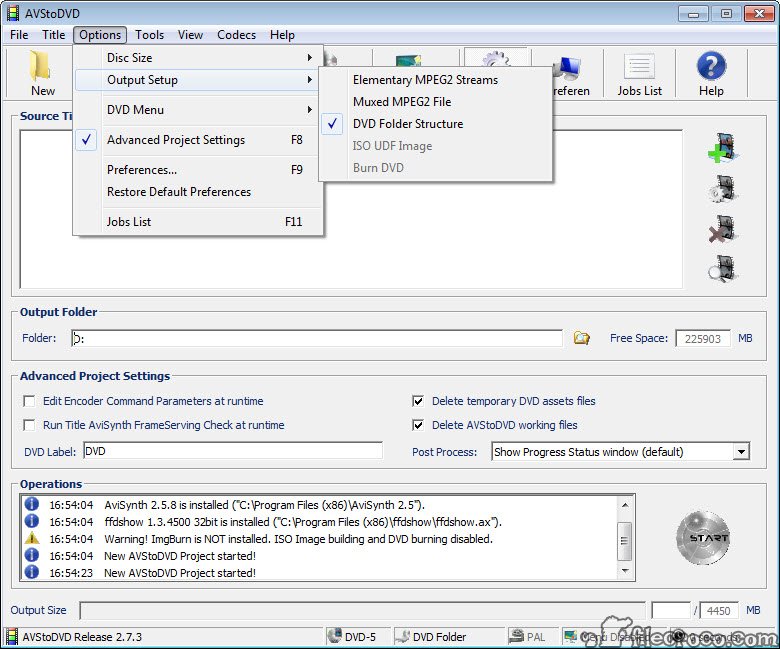Screen dimensions: 780x649
Task: Click the Free Space value field
Action: tap(702, 339)
